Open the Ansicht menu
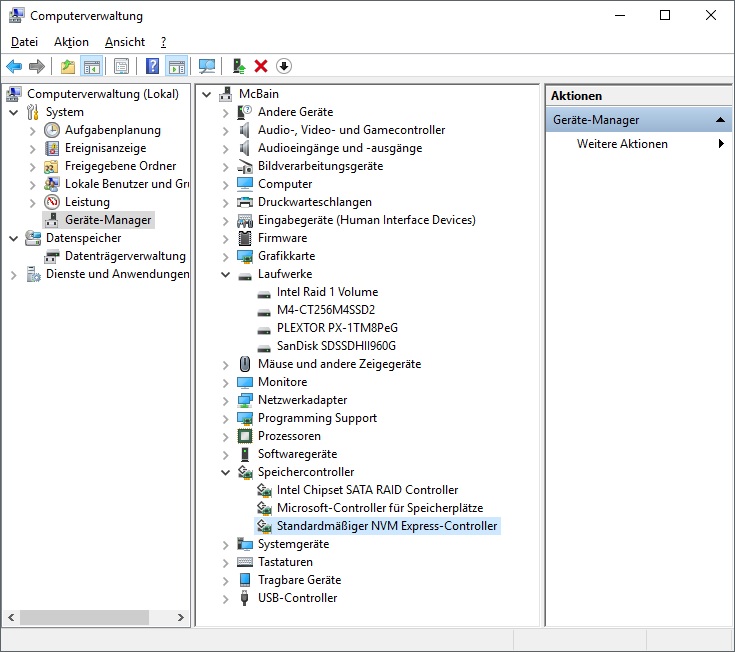 click(x=125, y=42)
